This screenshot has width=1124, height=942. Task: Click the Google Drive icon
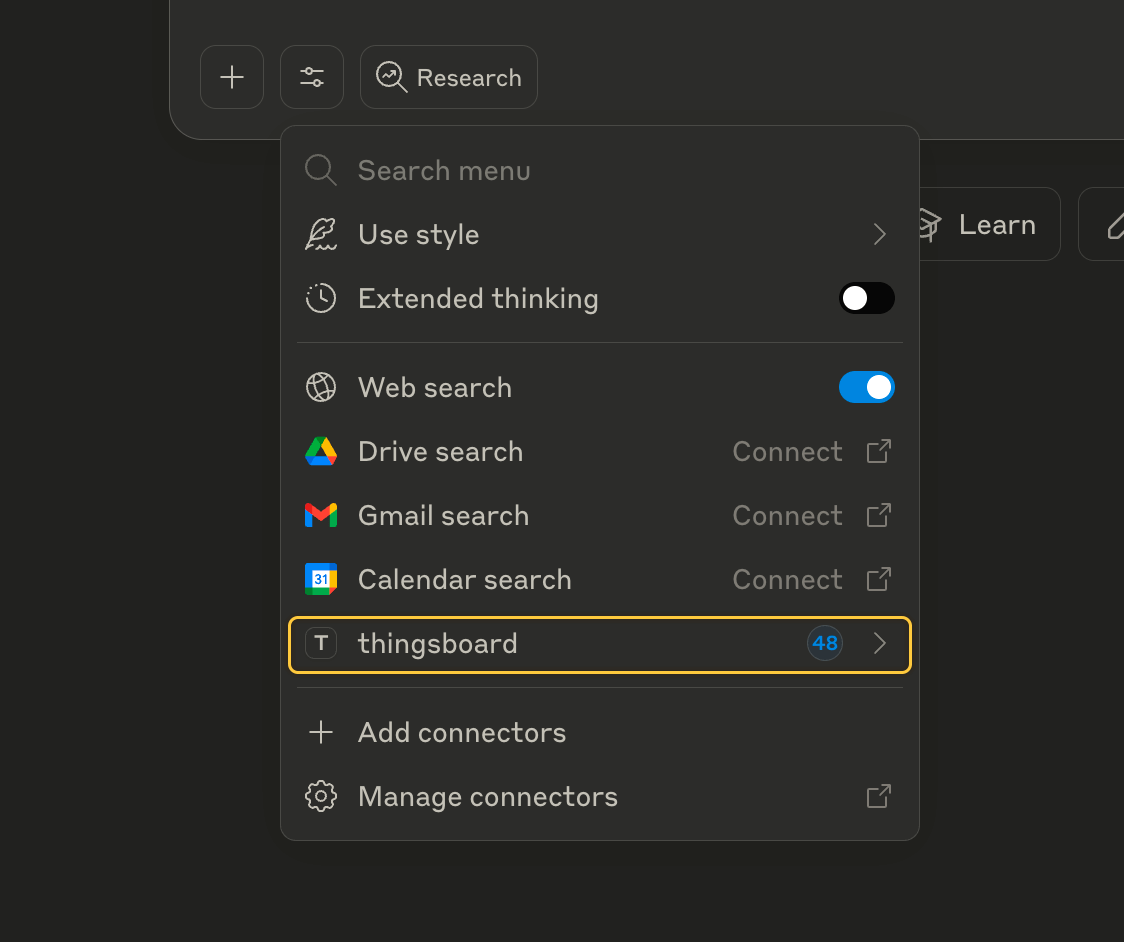tap(321, 452)
